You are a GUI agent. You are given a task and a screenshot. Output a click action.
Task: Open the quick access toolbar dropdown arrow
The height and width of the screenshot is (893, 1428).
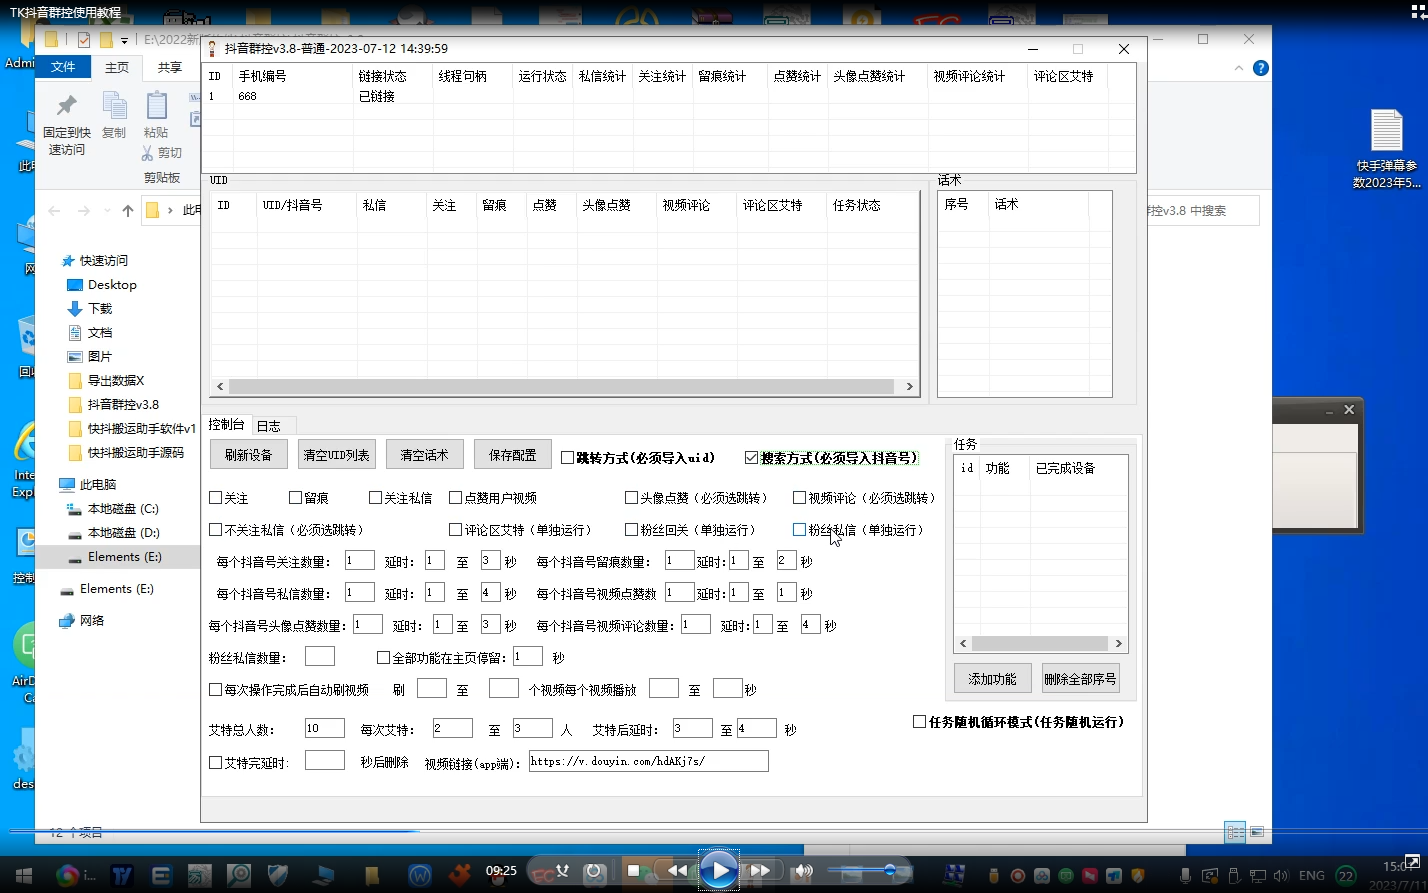click(x=124, y=40)
